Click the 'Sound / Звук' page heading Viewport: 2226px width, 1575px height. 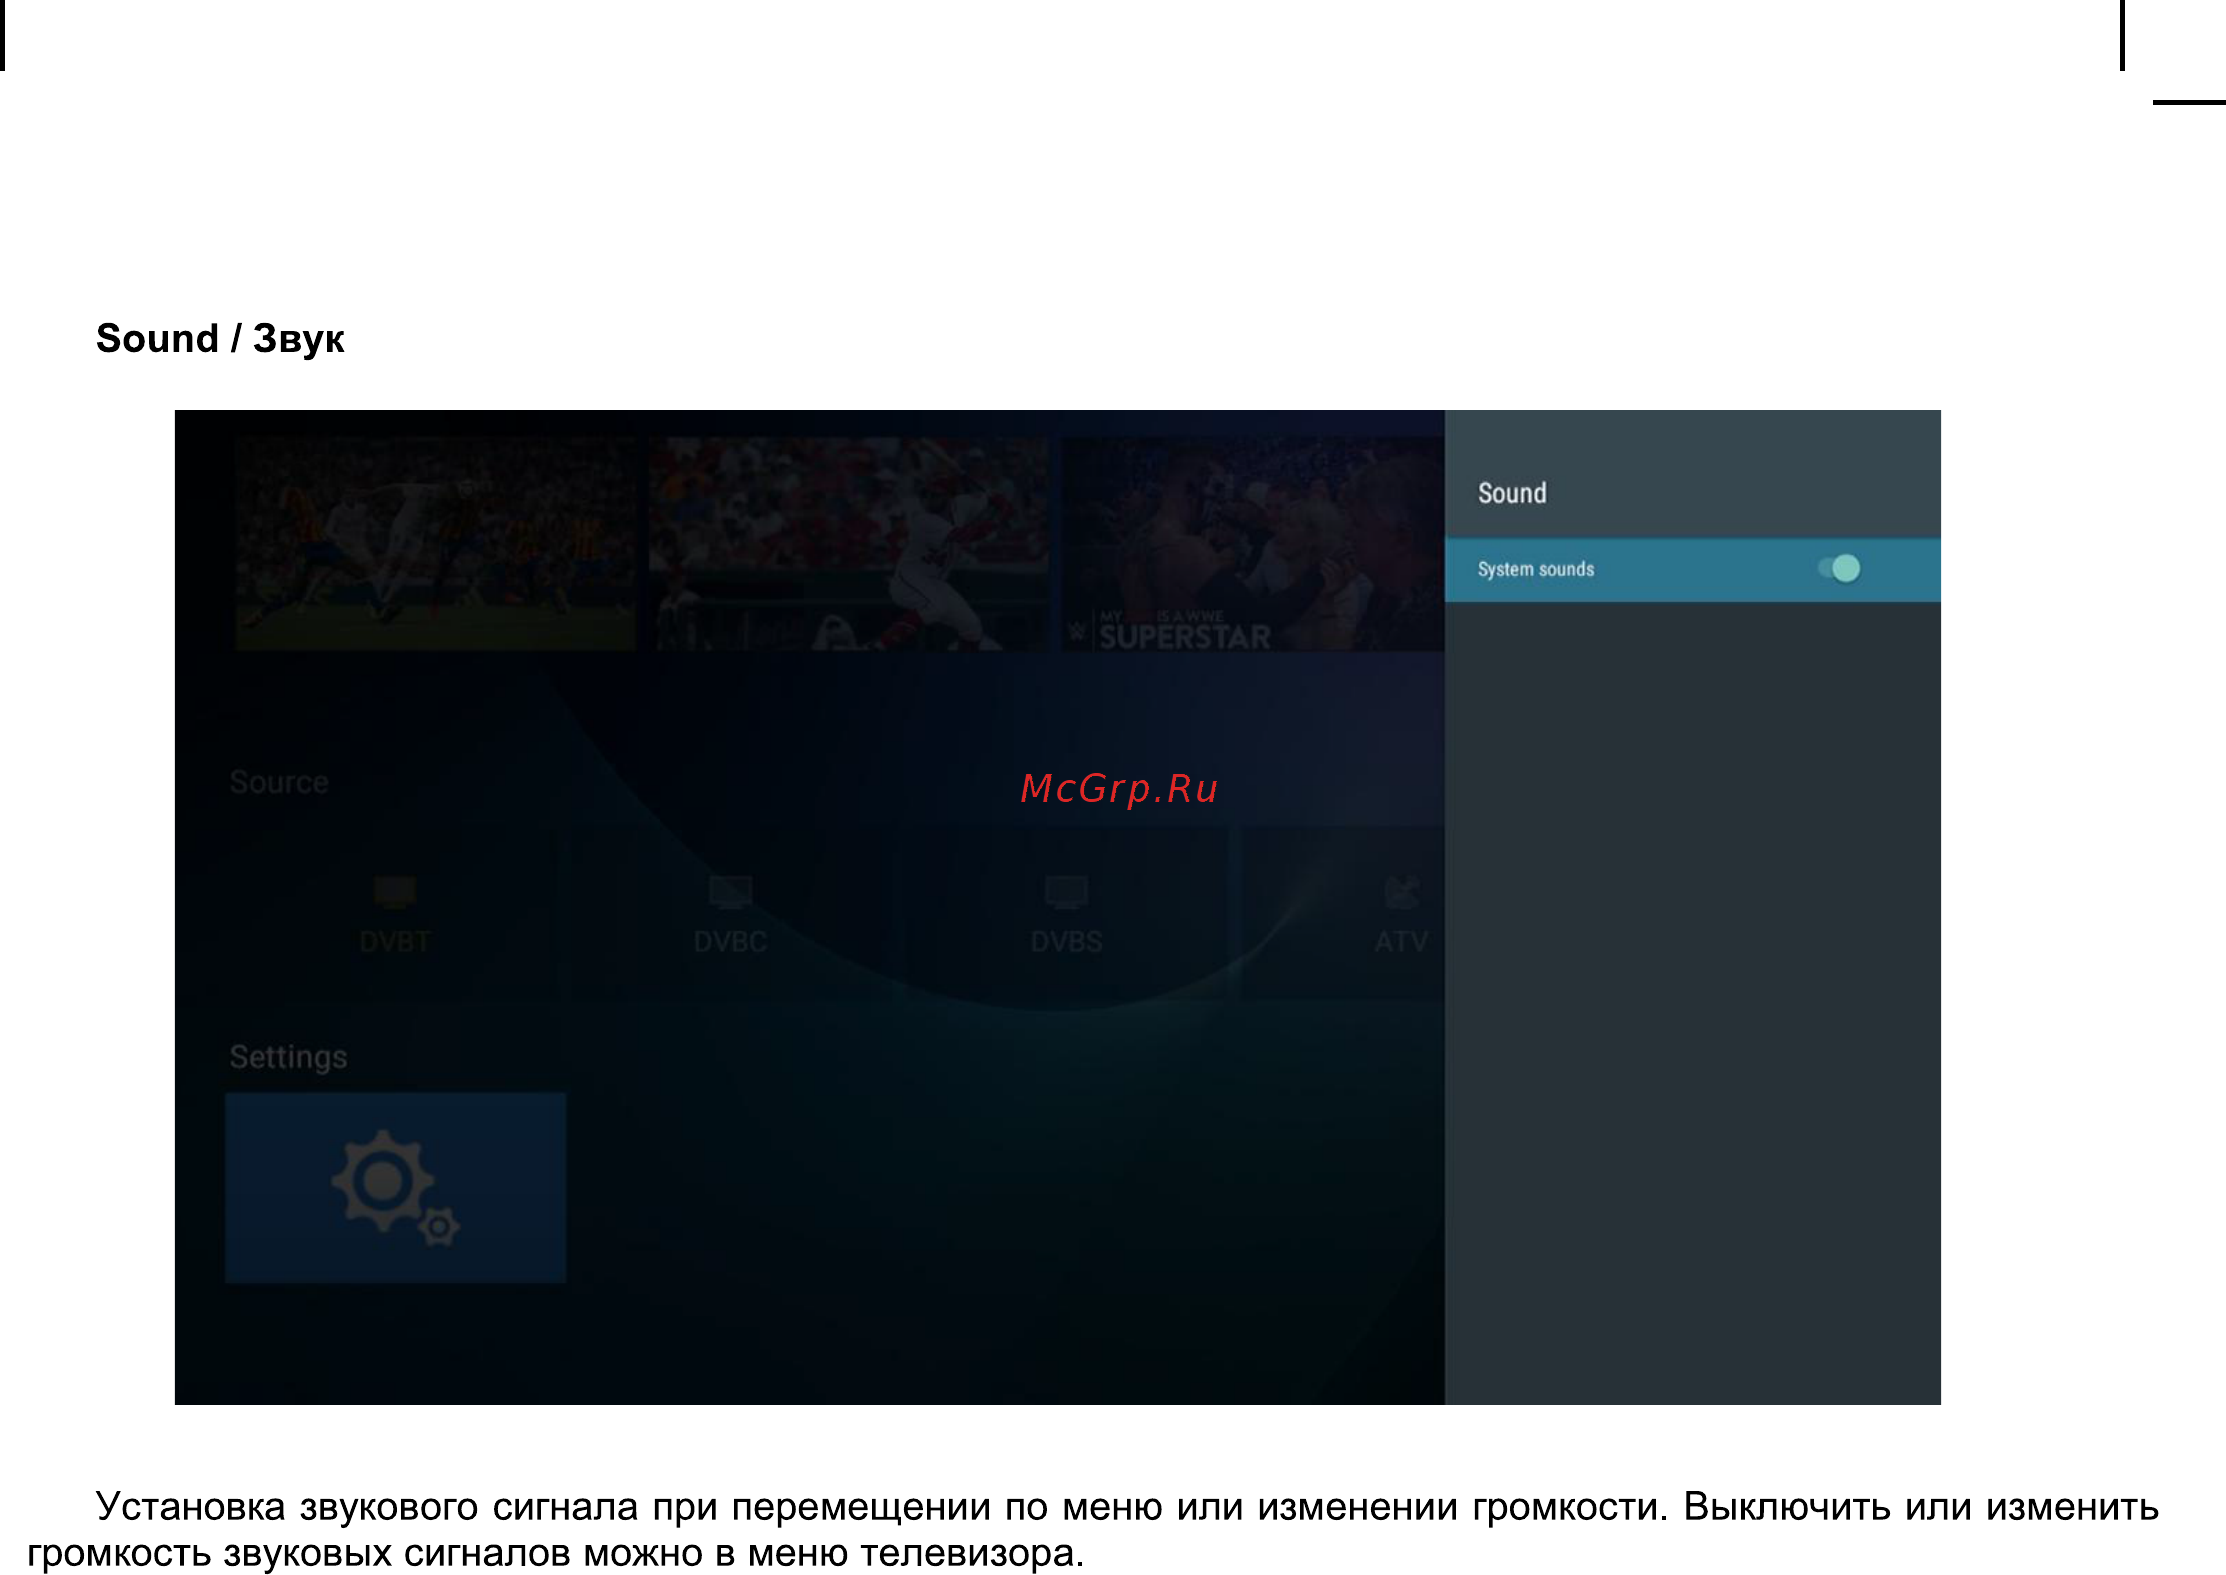pos(220,339)
